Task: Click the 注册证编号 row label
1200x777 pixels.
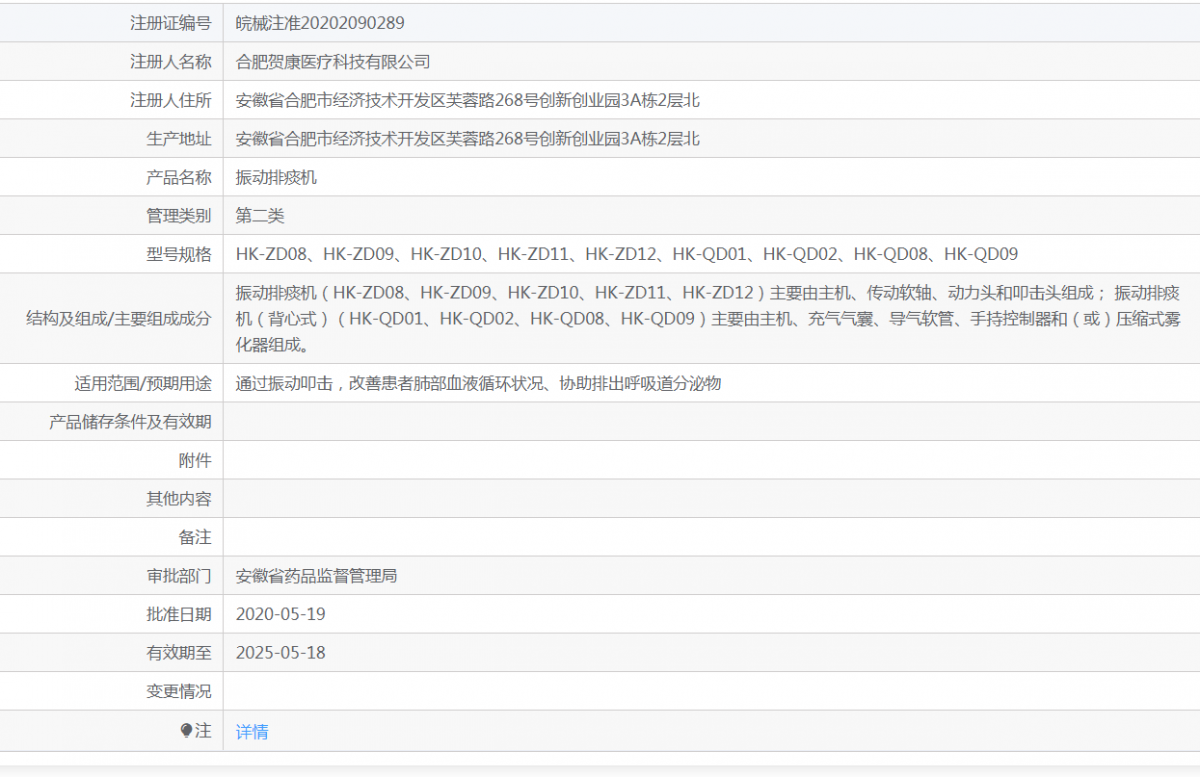Action: coord(171,23)
